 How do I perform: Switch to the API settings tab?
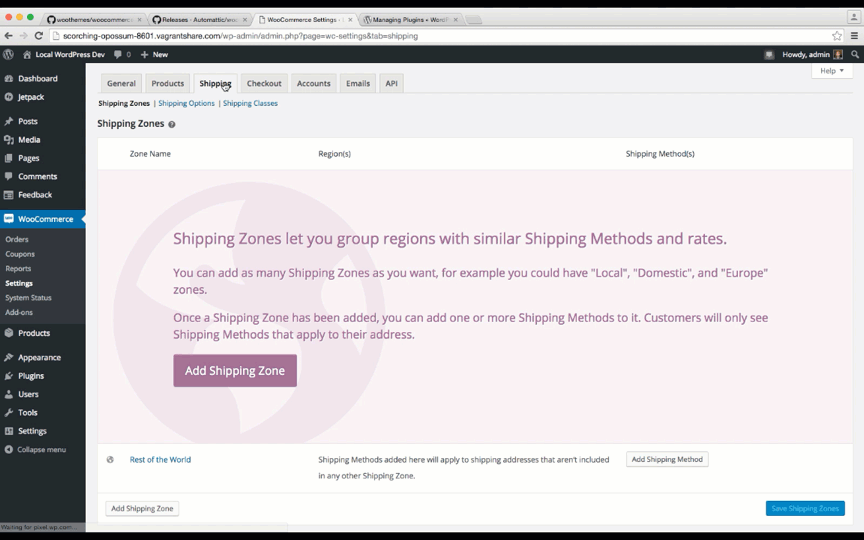pyautogui.click(x=391, y=83)
